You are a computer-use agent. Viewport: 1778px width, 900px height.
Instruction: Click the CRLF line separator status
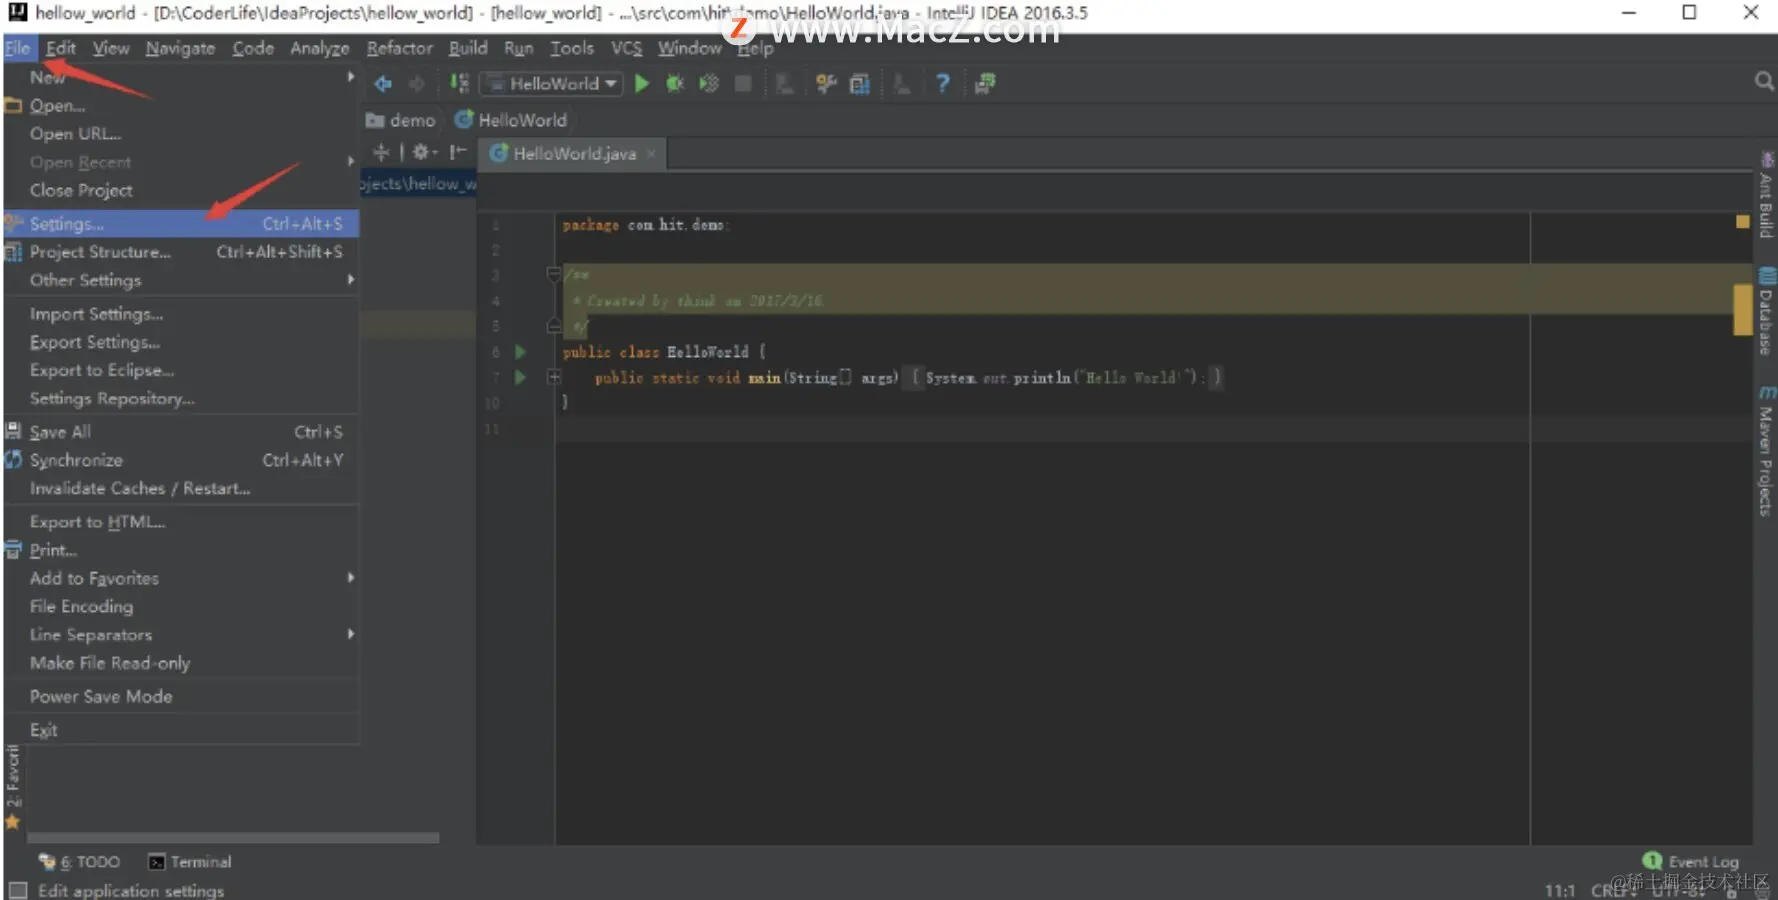(1613, 890)
